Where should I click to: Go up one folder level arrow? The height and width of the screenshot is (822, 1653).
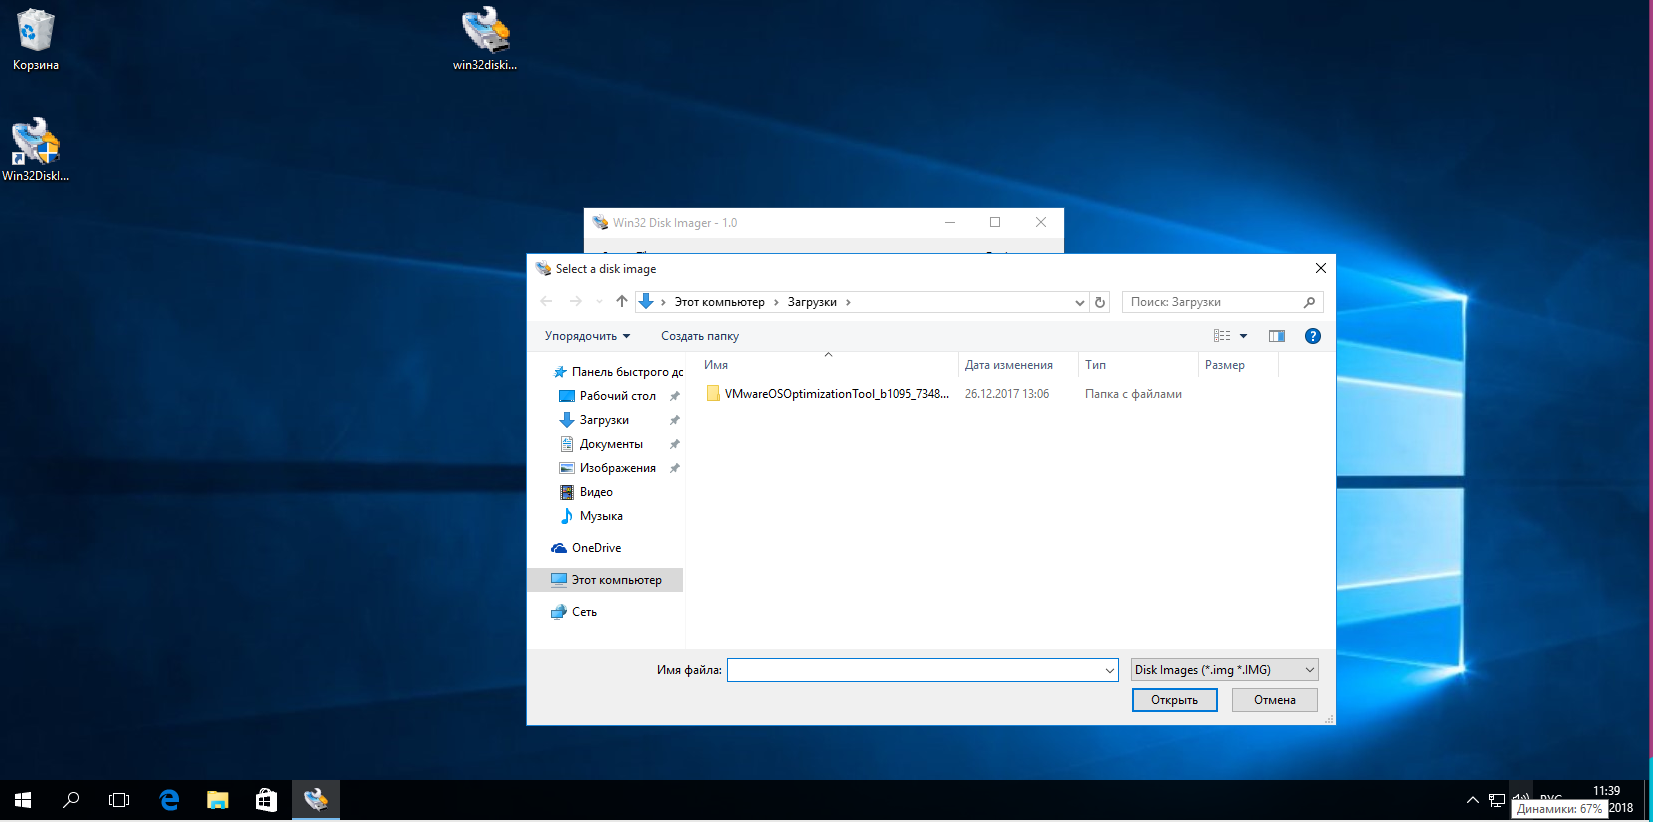622,302
